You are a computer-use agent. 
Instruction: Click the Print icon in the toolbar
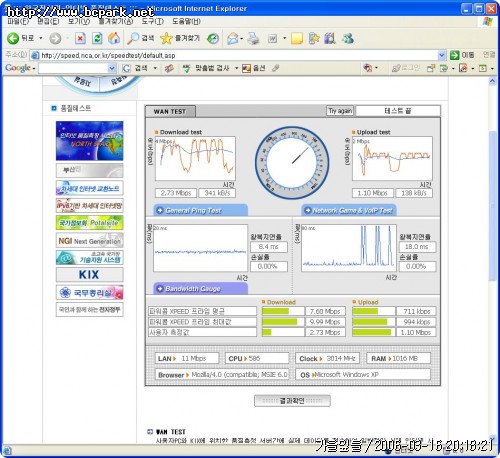(253, 39)
